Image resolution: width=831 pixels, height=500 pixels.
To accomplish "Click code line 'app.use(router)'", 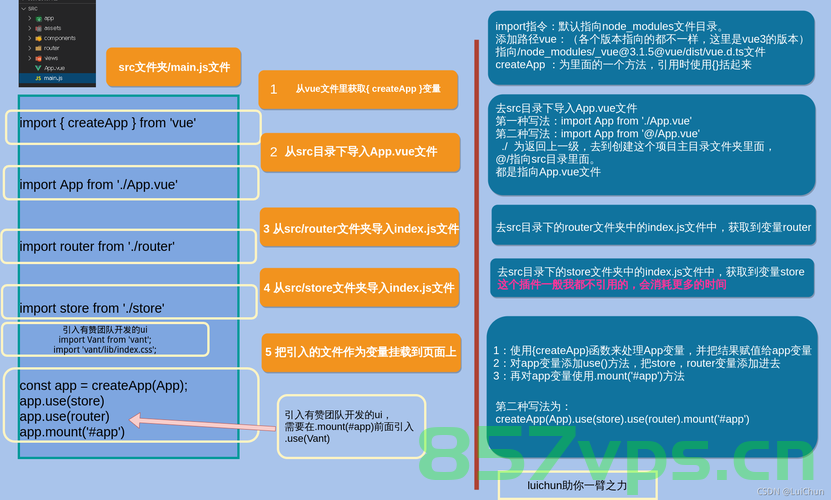I will tap(65, 417).
